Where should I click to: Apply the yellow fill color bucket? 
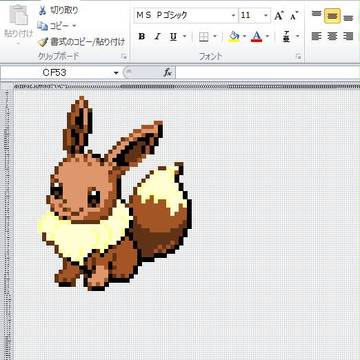pyautogui.click(x=234, y=37)
